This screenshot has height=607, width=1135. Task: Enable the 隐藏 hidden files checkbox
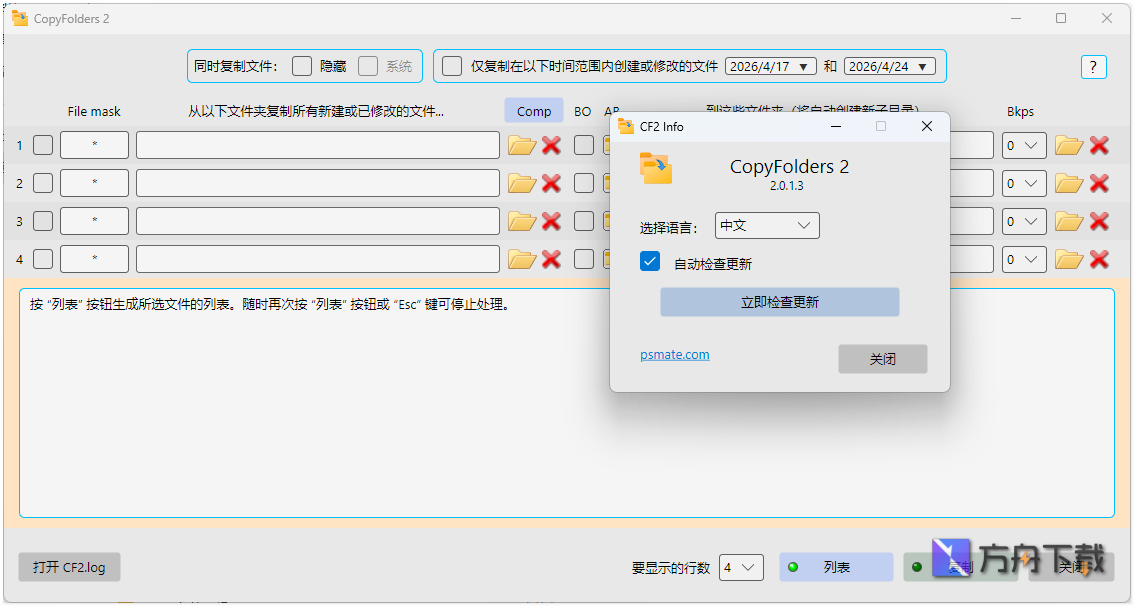point(302,65)
